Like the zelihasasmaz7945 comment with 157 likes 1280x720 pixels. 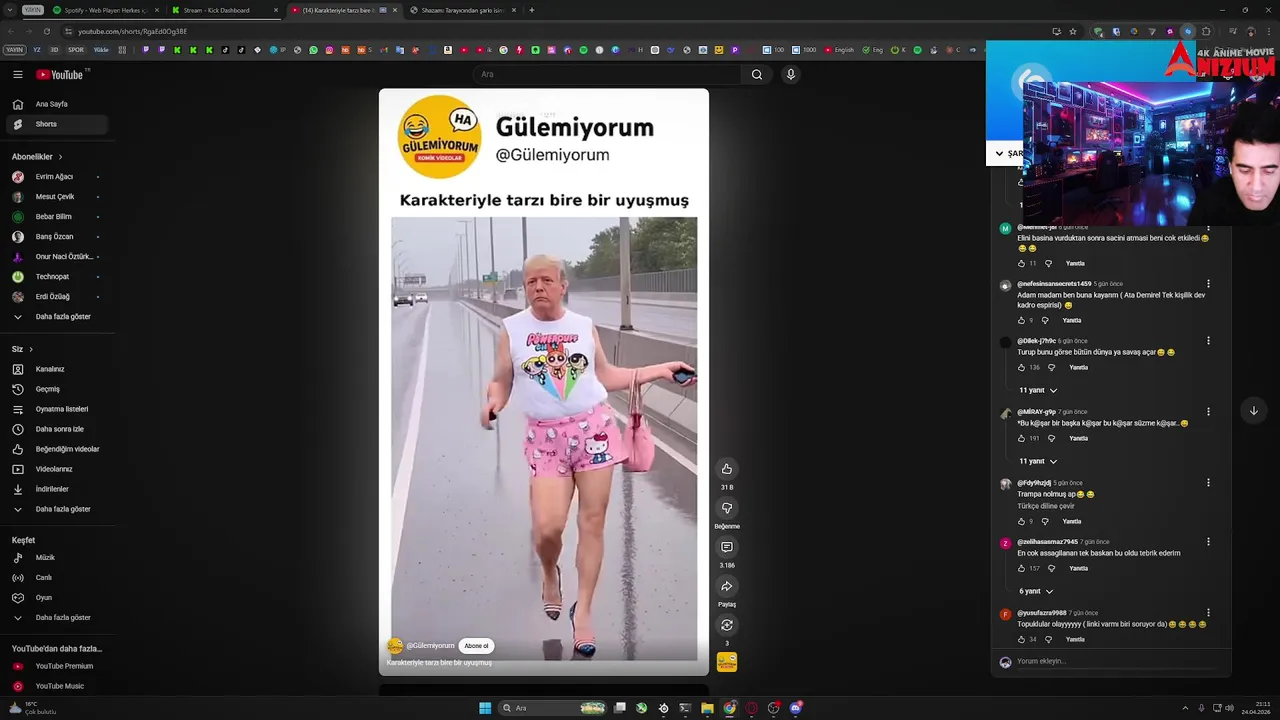pyautogui.click(x=1021, y=569)
